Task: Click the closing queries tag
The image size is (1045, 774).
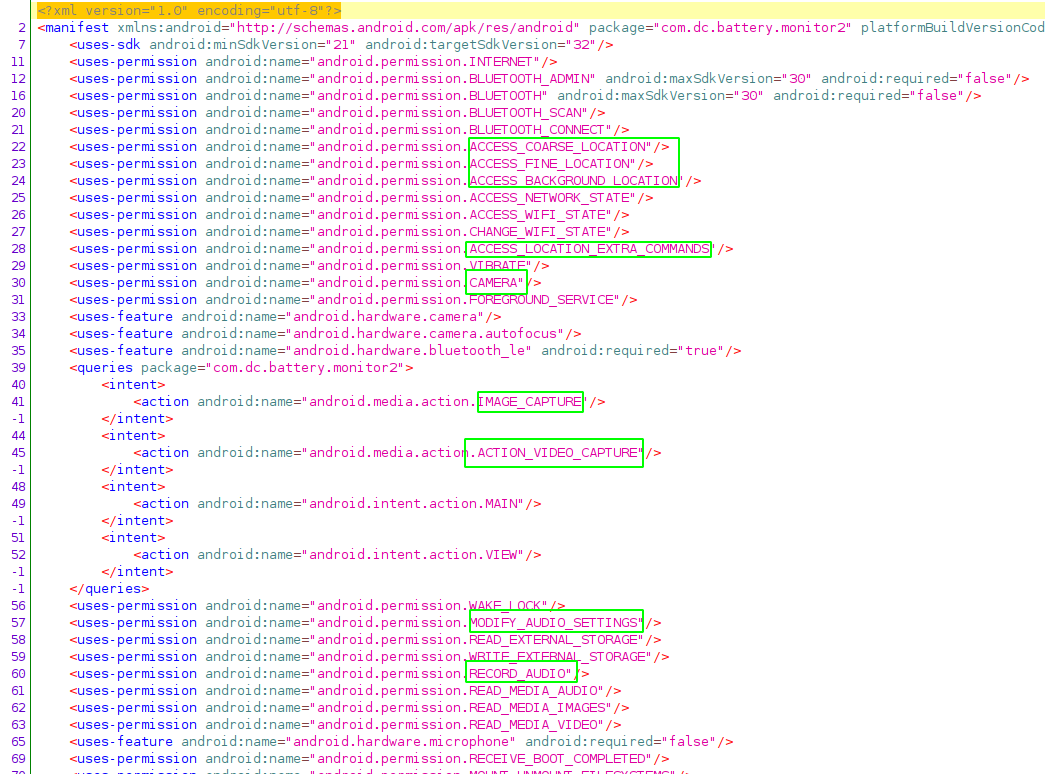Action: [x=109, y=589]
